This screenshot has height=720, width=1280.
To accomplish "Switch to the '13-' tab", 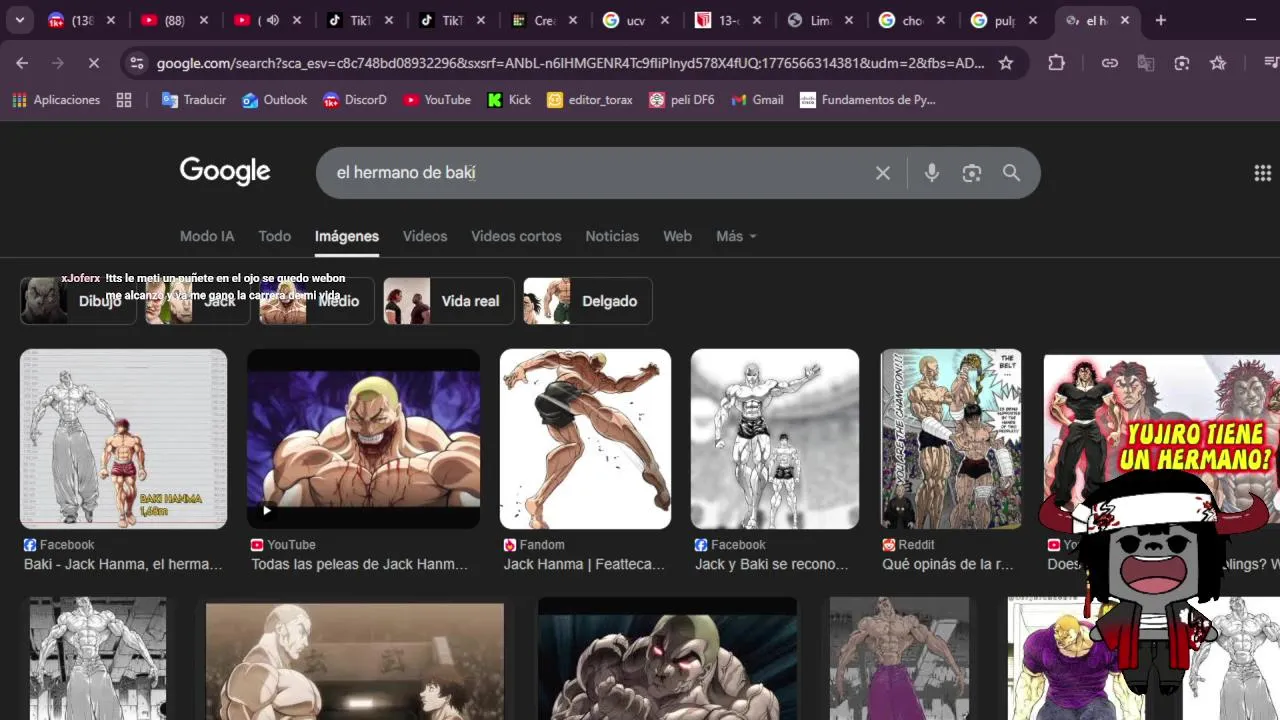I will (x=728, y=20).
